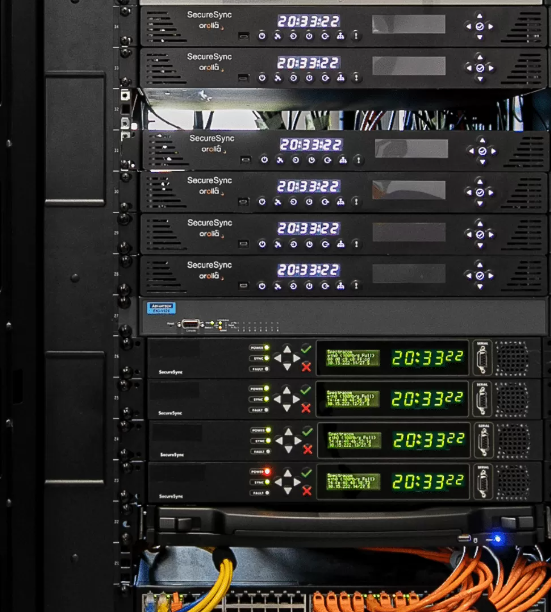This screenshot has height=612, width=551.
Task: Click the up arrow on the topmost Orolia keypad
Action: click(480, 16)
